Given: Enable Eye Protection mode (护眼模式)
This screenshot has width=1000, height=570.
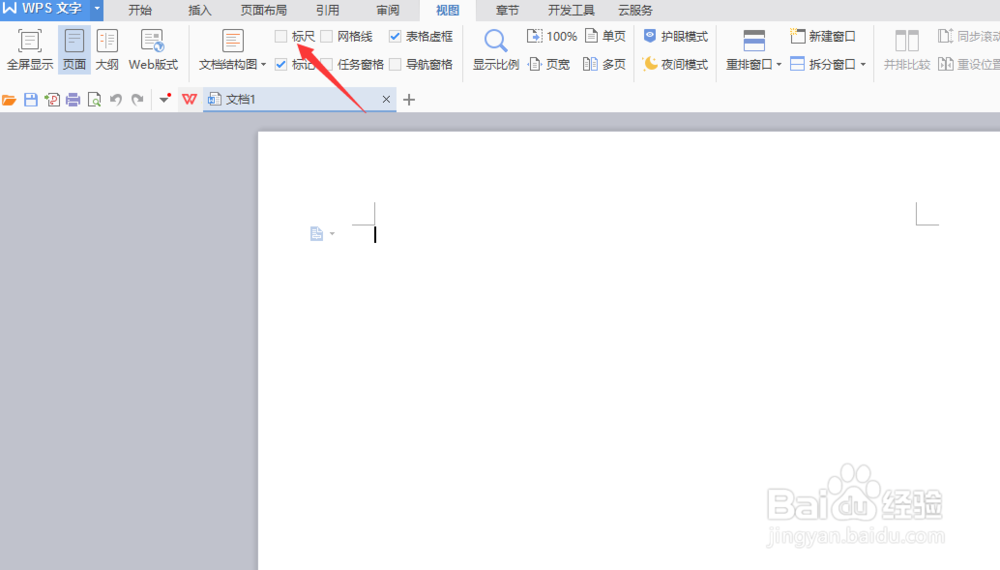Looking at the screenshot, I should click(675, 36).
